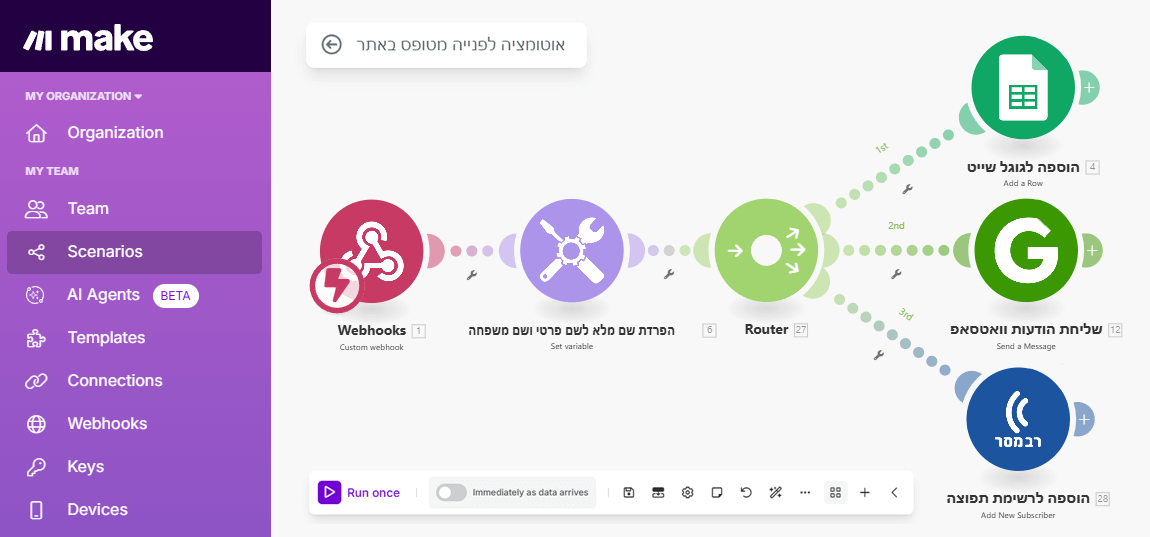Click the undo arrow icon

747,493
